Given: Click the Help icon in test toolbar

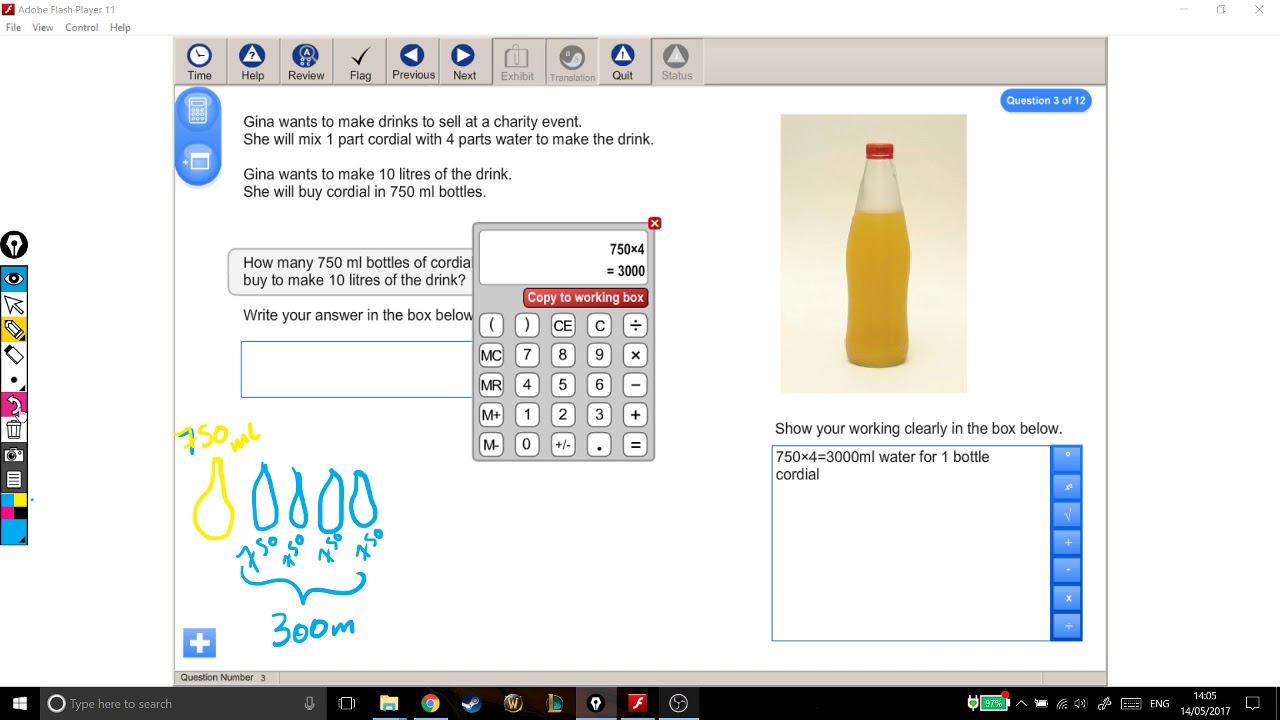Looking at the screenshot, I should pyautogui.click(x=252, y=62).
